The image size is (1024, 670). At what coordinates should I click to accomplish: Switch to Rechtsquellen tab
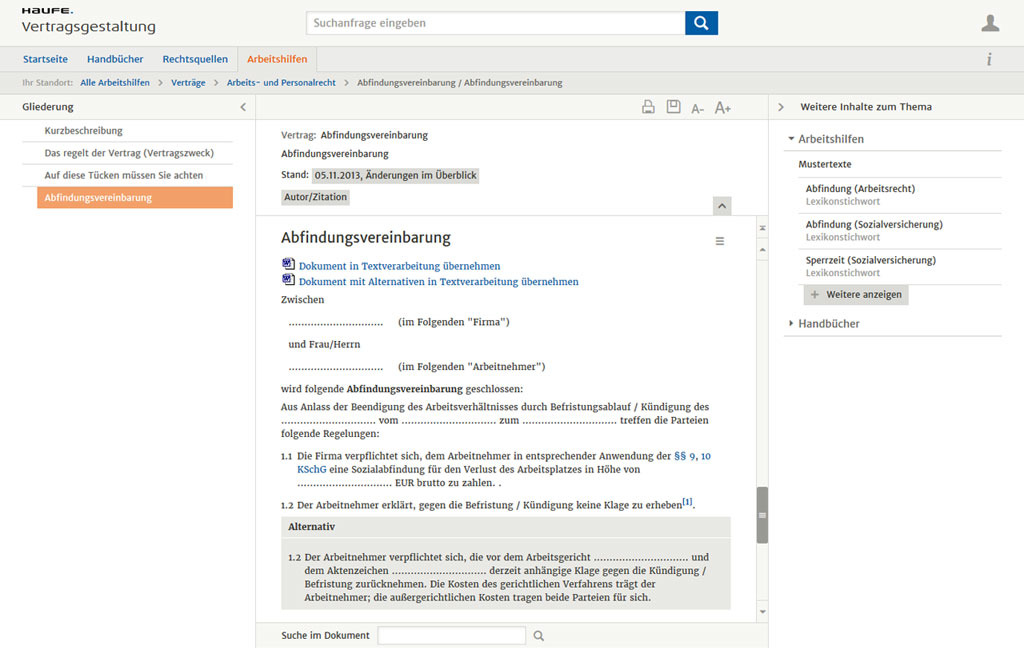195,59
